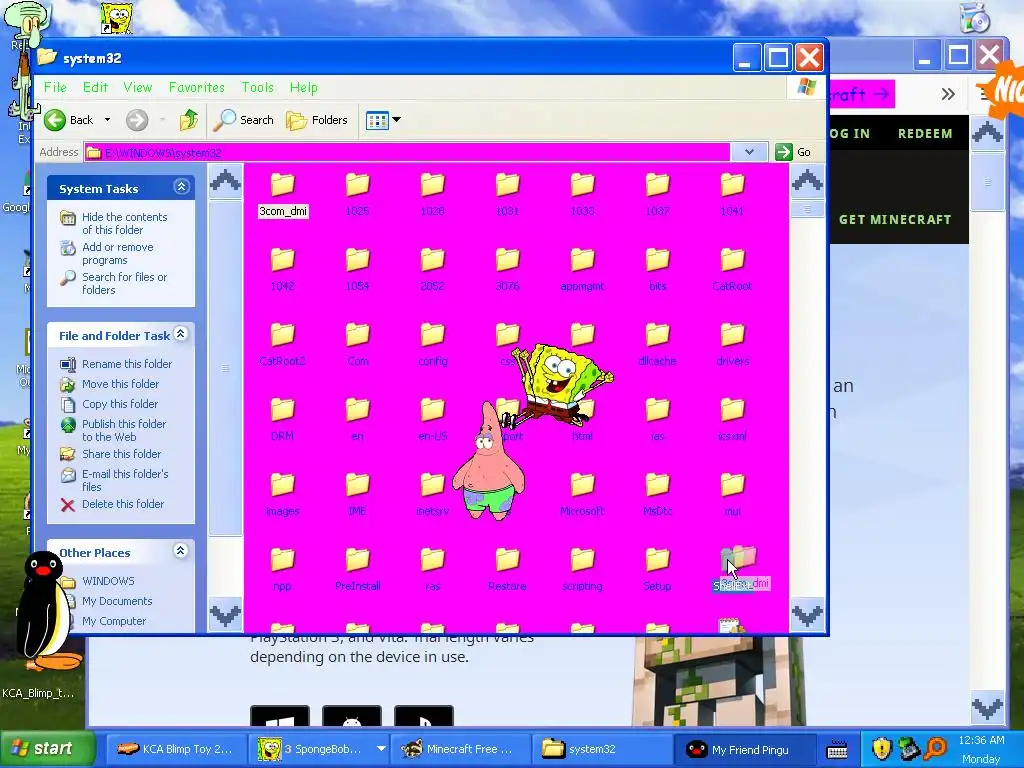This screenshot has height=768, width=1024.
Task: Select the CatRoot folder
Action: point(732,269)
